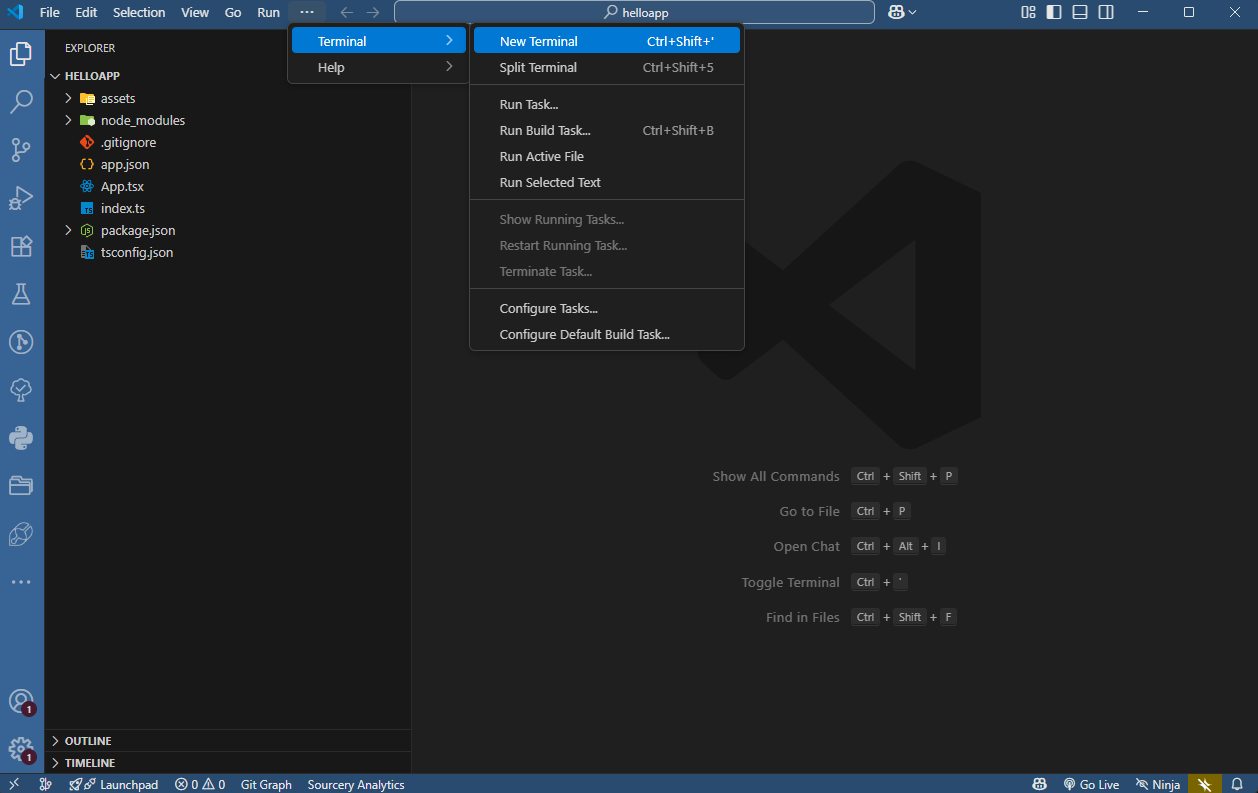
Task: Collapse the TIMELINE section header
Action: tap(90, 762)
